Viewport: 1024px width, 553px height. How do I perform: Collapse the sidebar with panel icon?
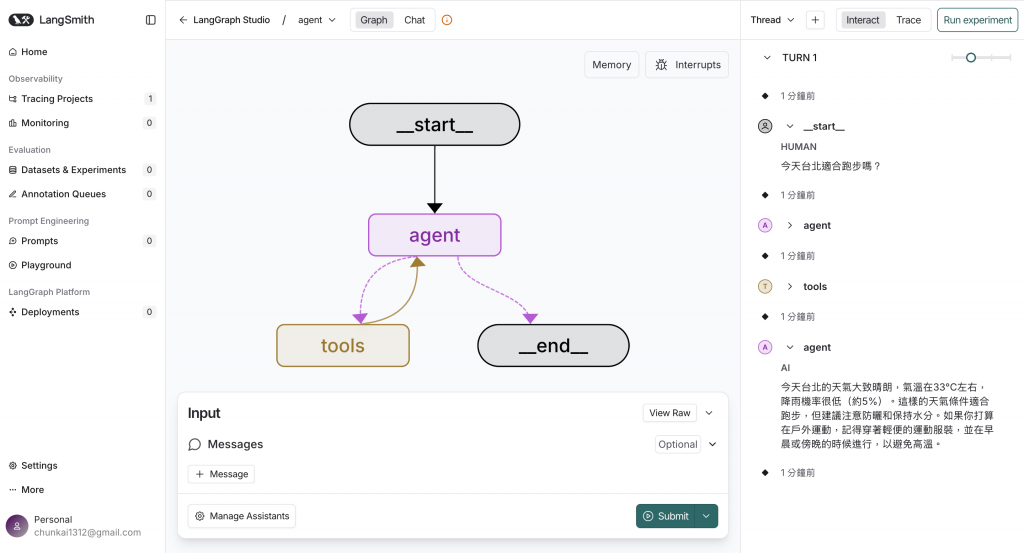(150, 20)
